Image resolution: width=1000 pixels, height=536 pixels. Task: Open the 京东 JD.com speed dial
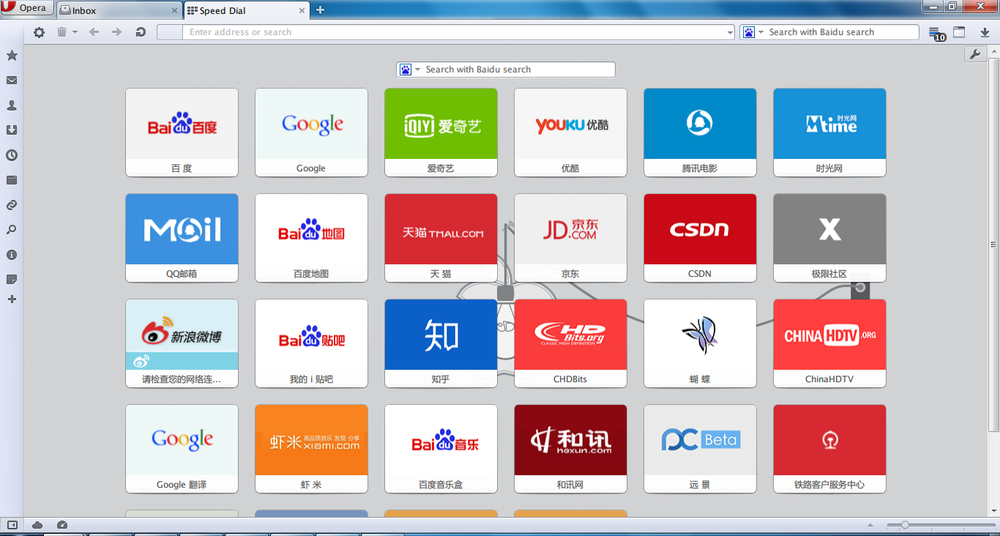pyautogui.click(x=571, y=238)
